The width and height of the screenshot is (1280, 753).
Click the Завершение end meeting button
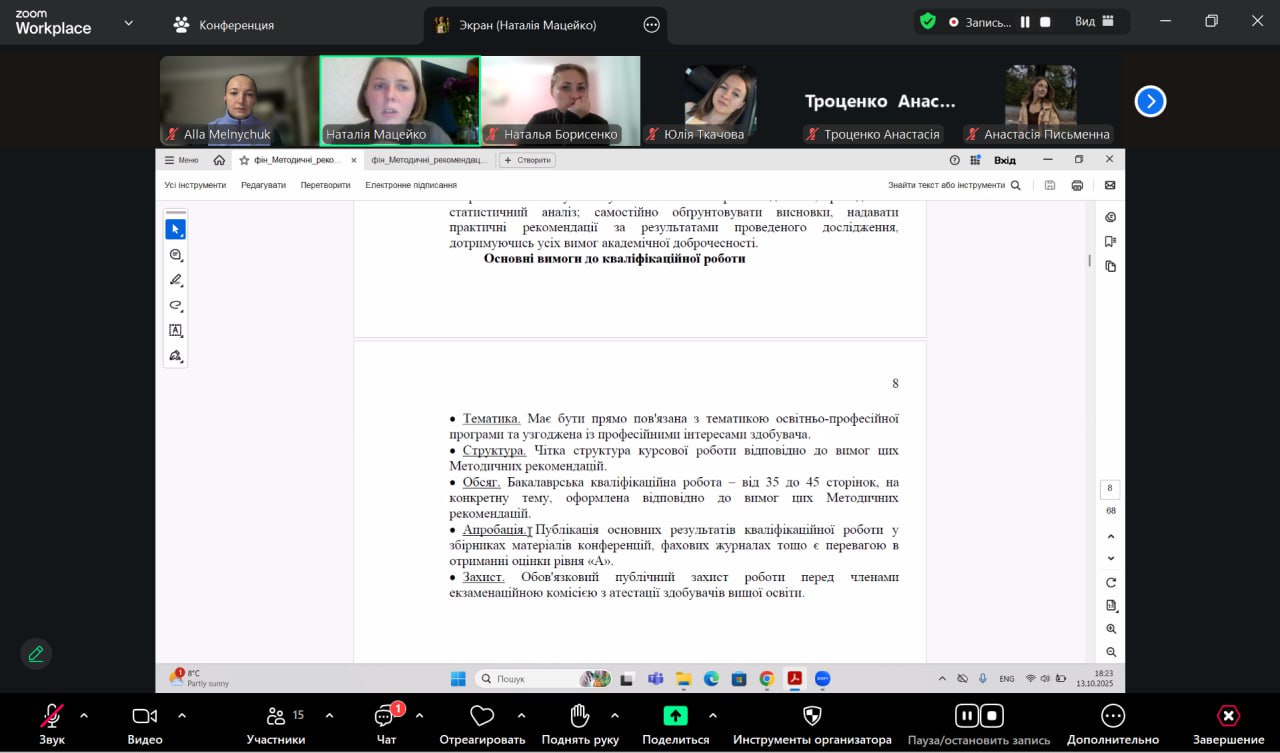(x=1228, y=716)
